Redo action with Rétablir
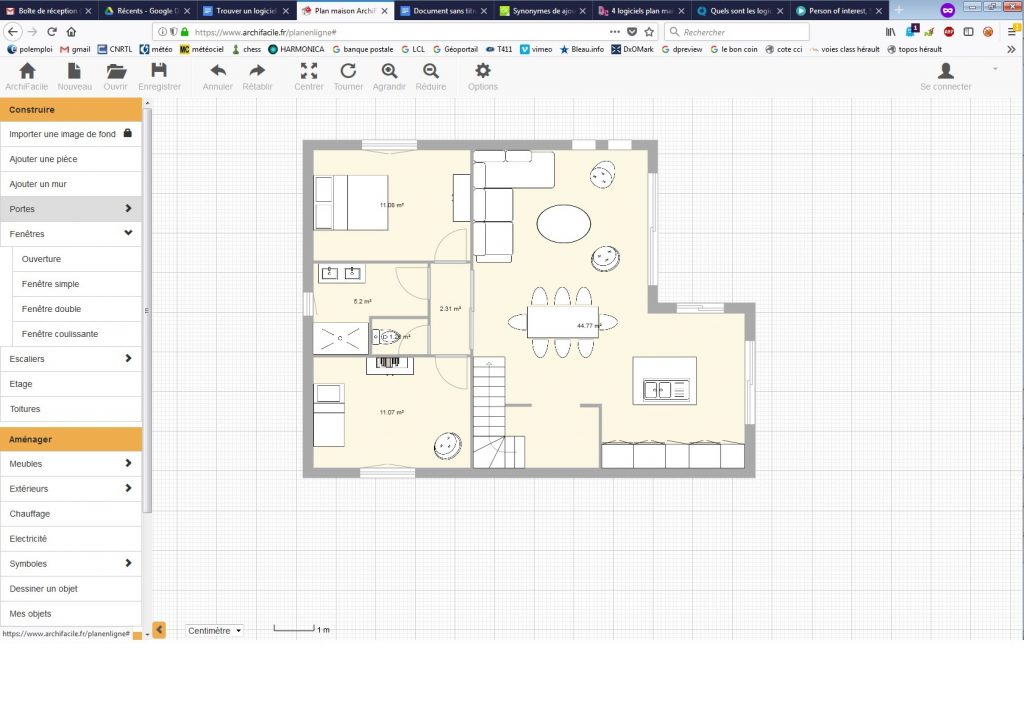Image resolution: width=1024 pixels, height=713 pixels. pos(257,71)
